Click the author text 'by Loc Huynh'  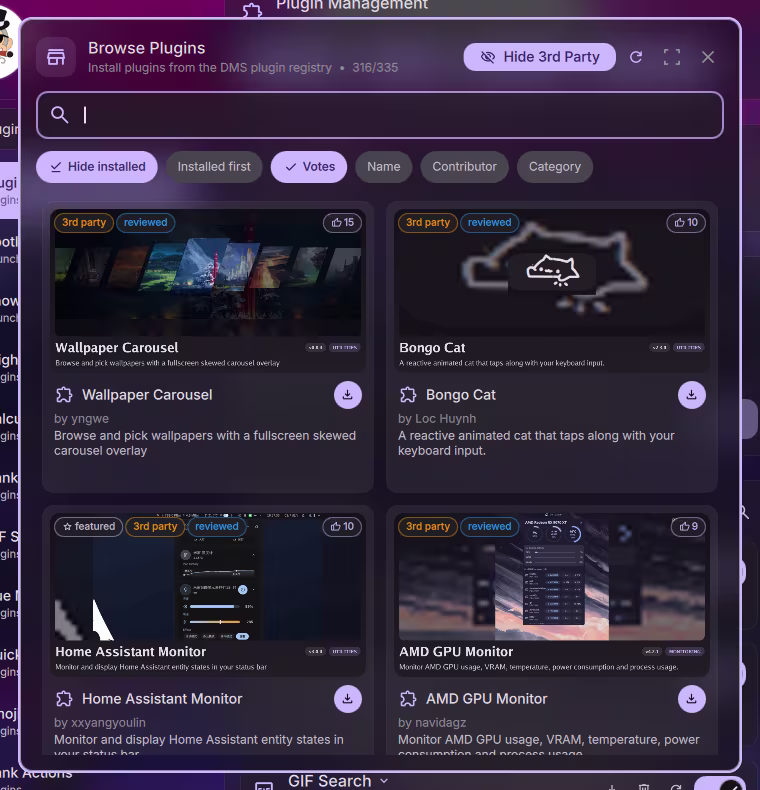[x=437, y=419]
